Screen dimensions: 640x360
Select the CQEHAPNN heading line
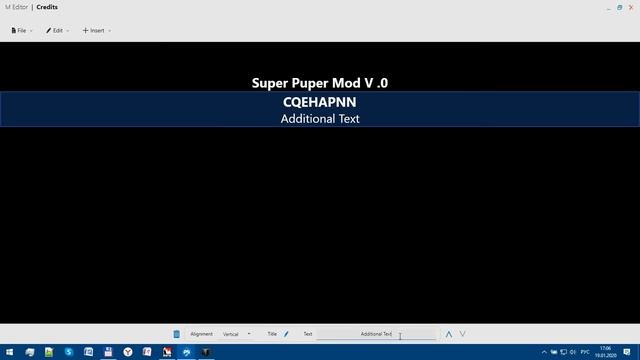click(320, 102)
